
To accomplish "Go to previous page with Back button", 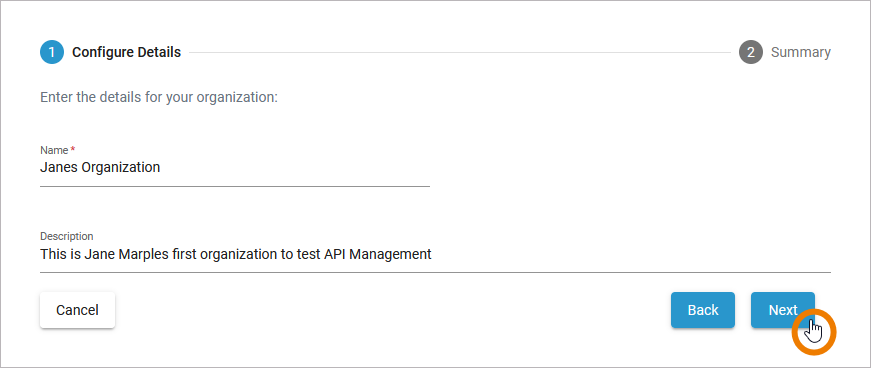I will tap(703, 310).
